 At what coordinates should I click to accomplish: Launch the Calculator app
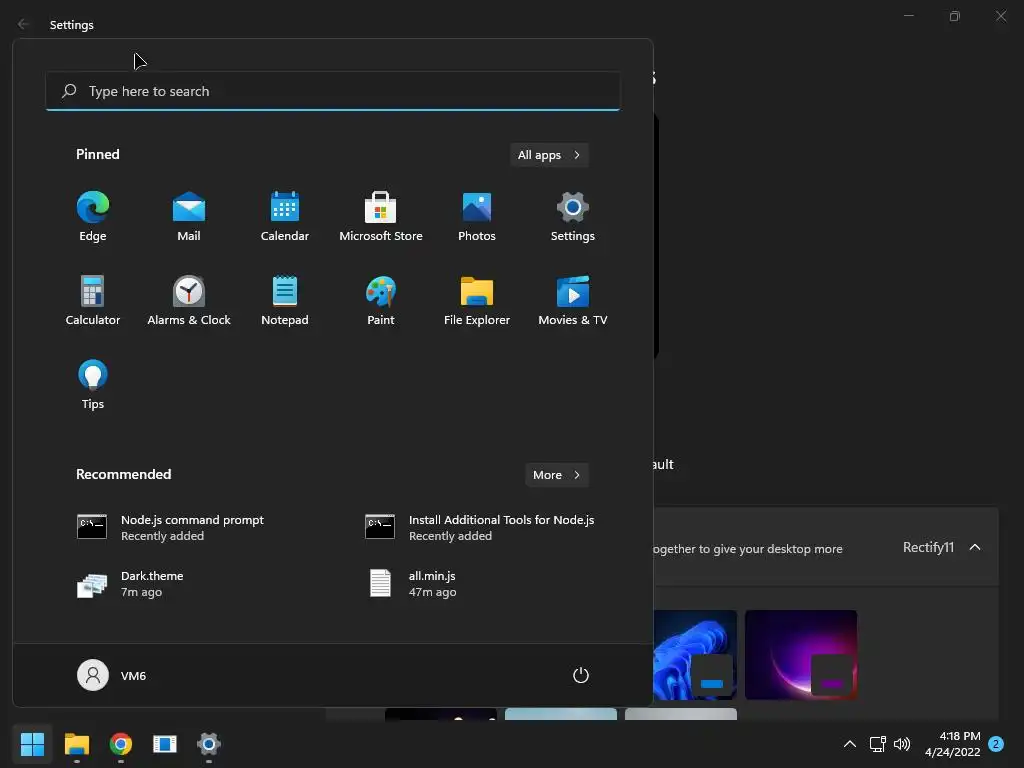tap(93, 300)
